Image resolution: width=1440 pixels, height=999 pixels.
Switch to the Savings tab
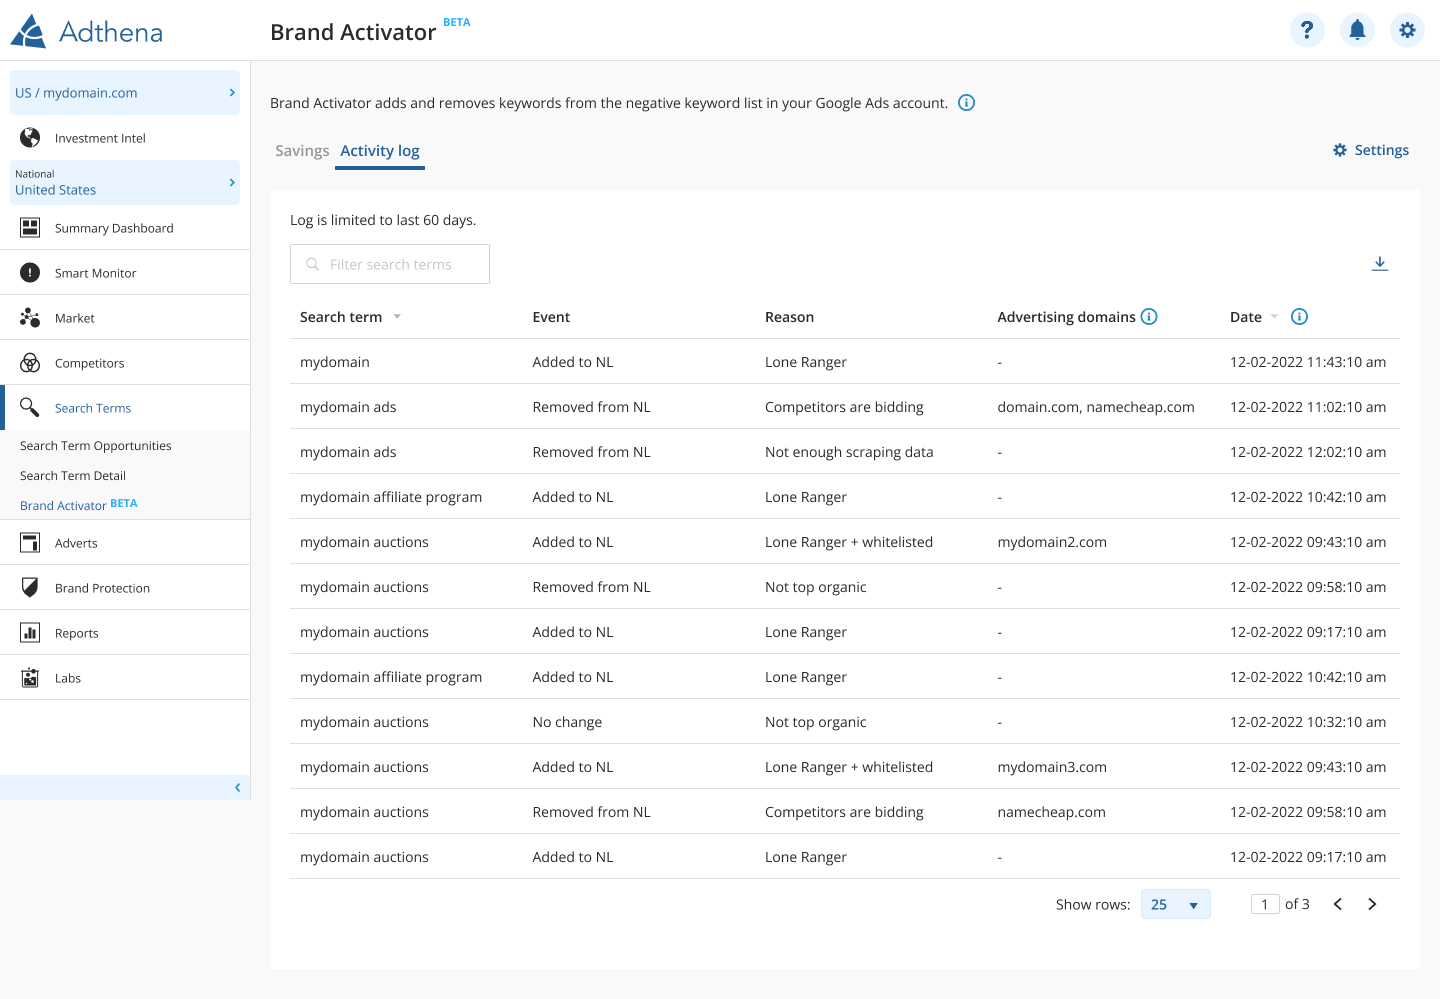[302, 151]
